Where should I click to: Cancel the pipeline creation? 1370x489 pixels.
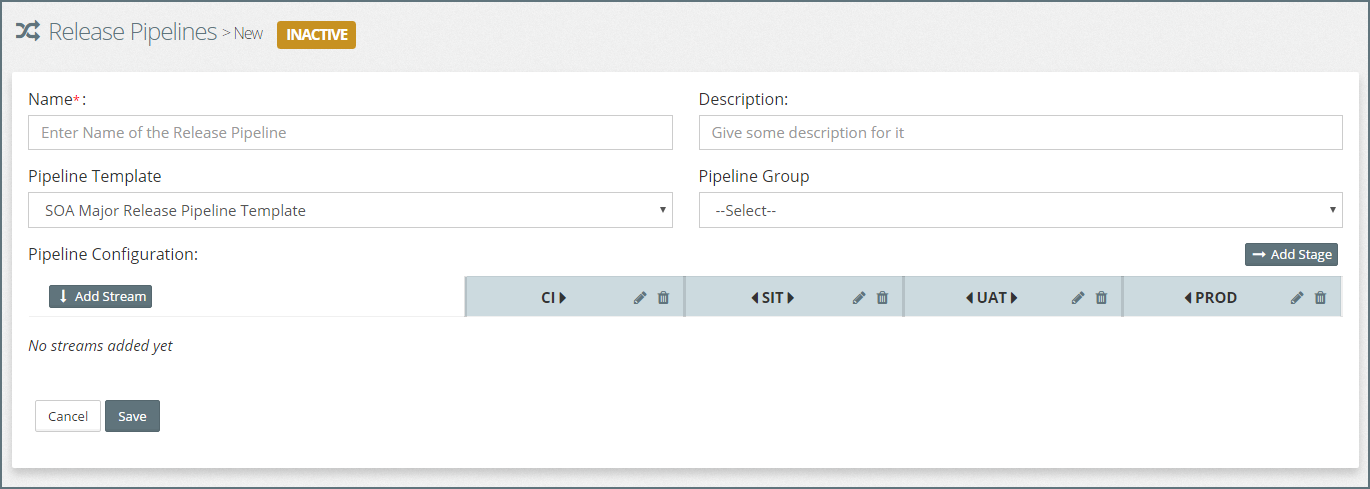click(x=68, y=417)
